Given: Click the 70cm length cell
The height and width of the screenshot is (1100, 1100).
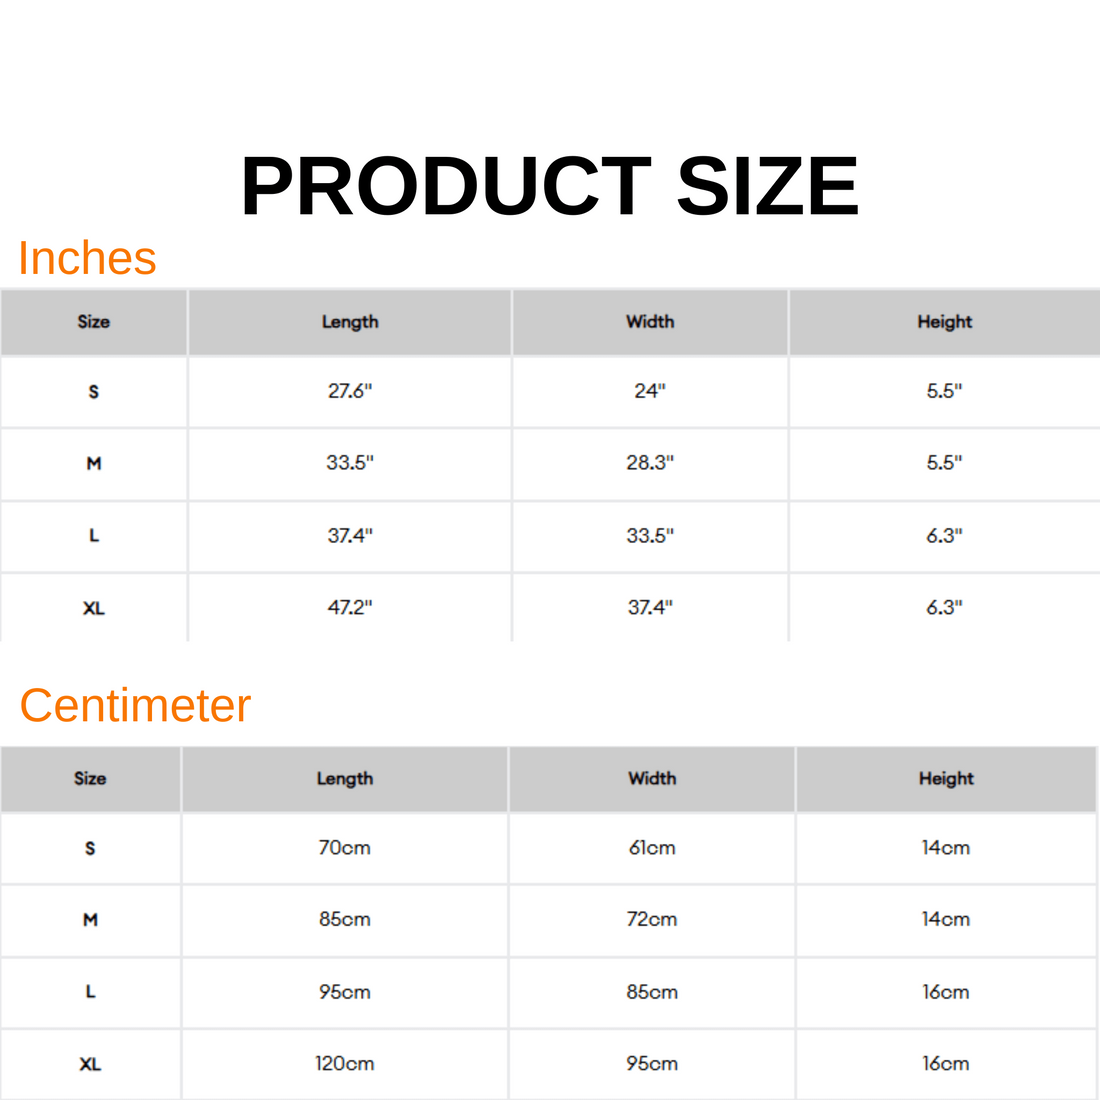Looking at the screenshot, I should pos(345,848).
